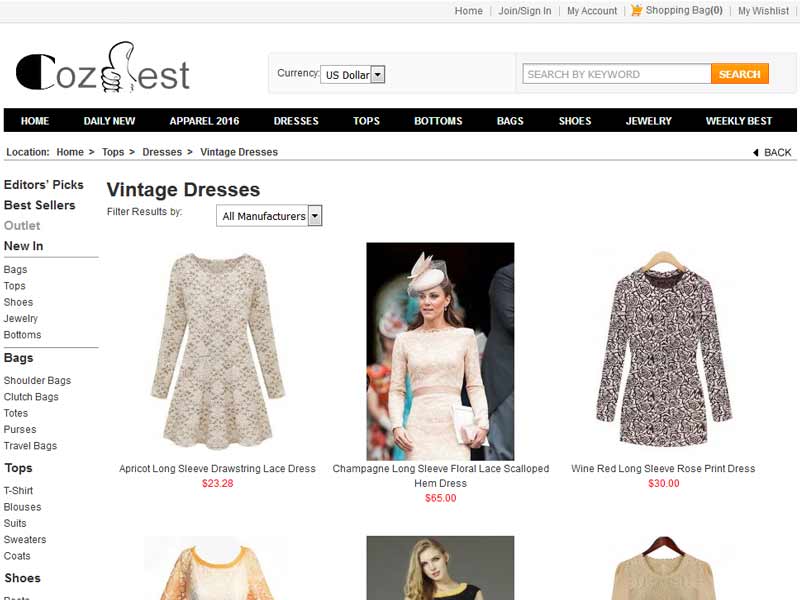Open the Currency US Dollar dropdown
The height and width of the screenshot is (600, 800).
(x=353, y=74)
